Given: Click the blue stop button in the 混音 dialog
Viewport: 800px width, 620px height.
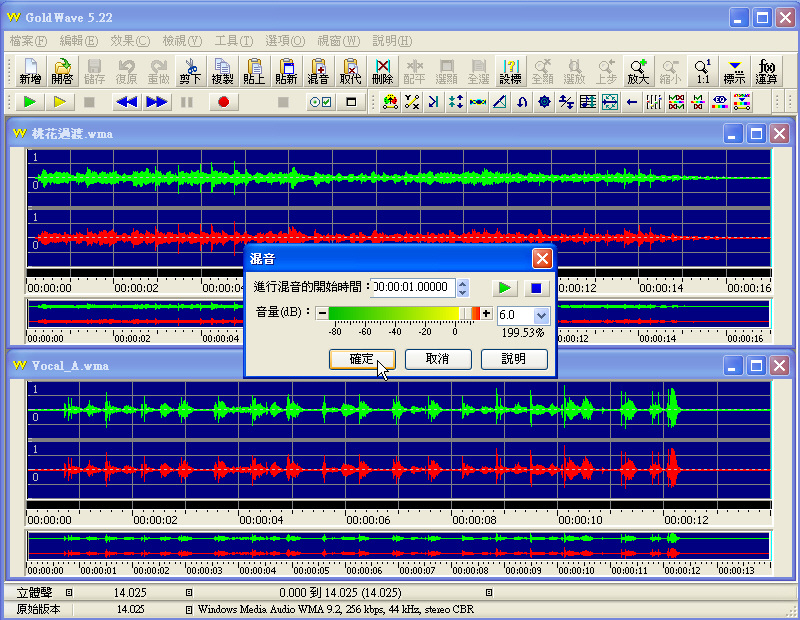Looking at the screenshot, I should click(x=536, y=288).
